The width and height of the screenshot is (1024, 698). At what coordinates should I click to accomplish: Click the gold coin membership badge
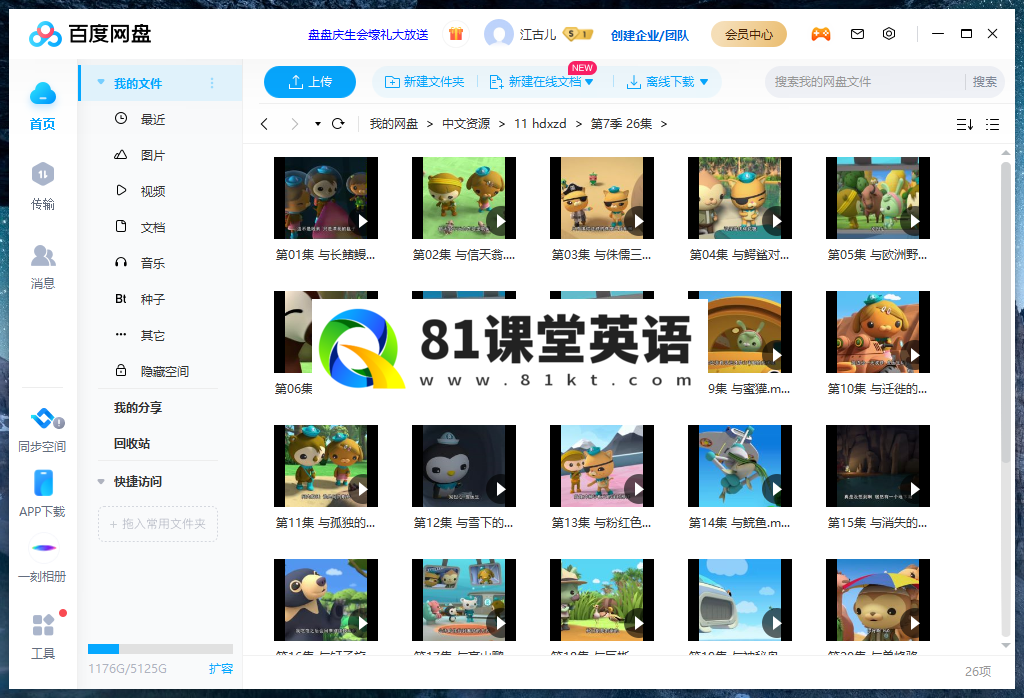[578, 34]
